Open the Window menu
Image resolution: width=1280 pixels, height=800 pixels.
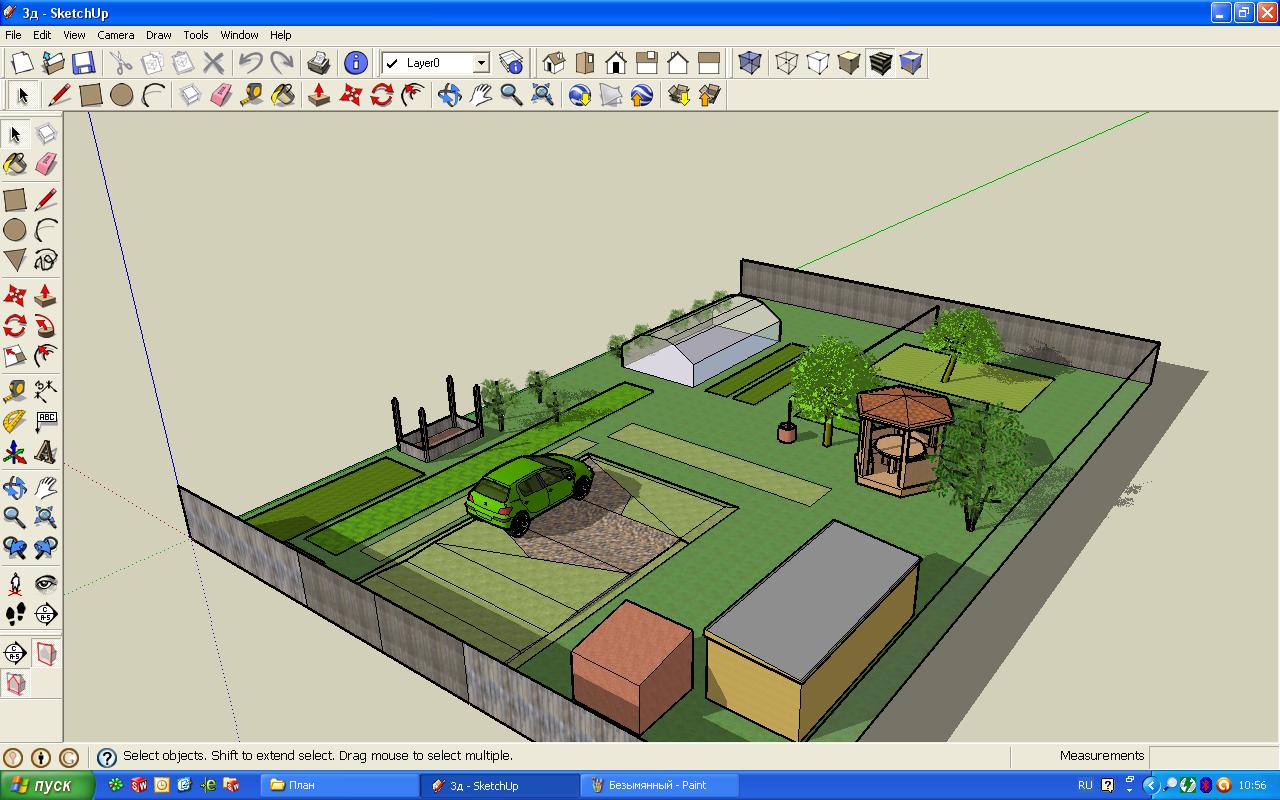239,35
